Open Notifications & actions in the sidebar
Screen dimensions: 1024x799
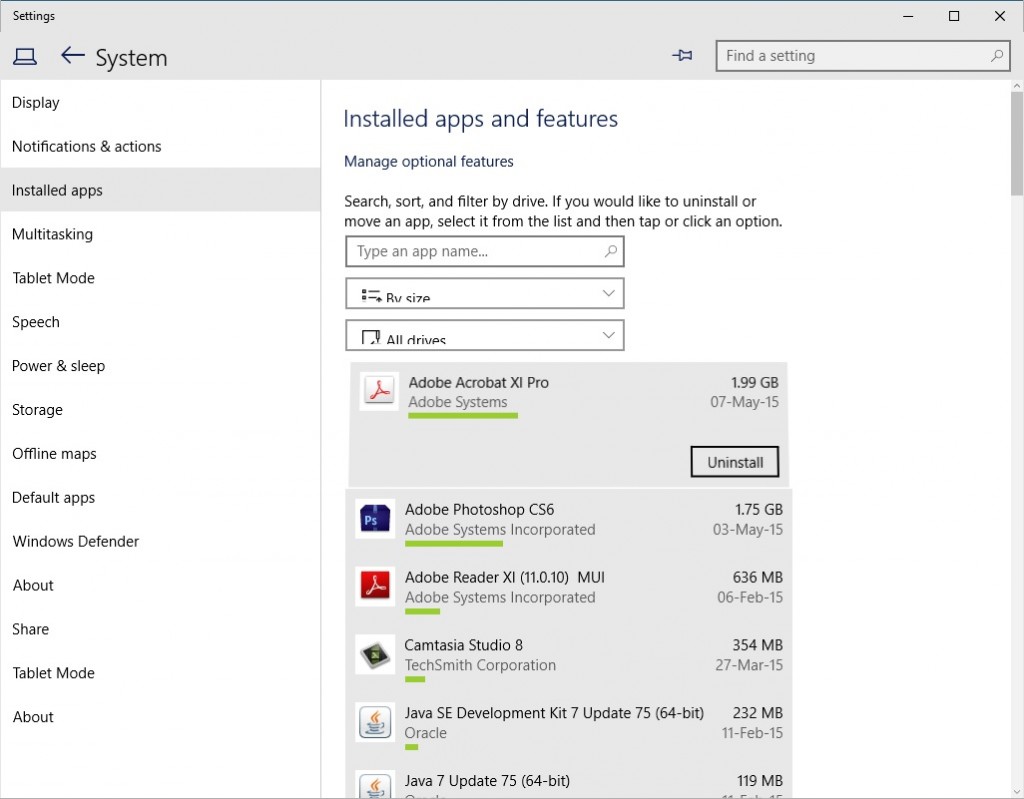pyautogui.click(x=161, y=146)
